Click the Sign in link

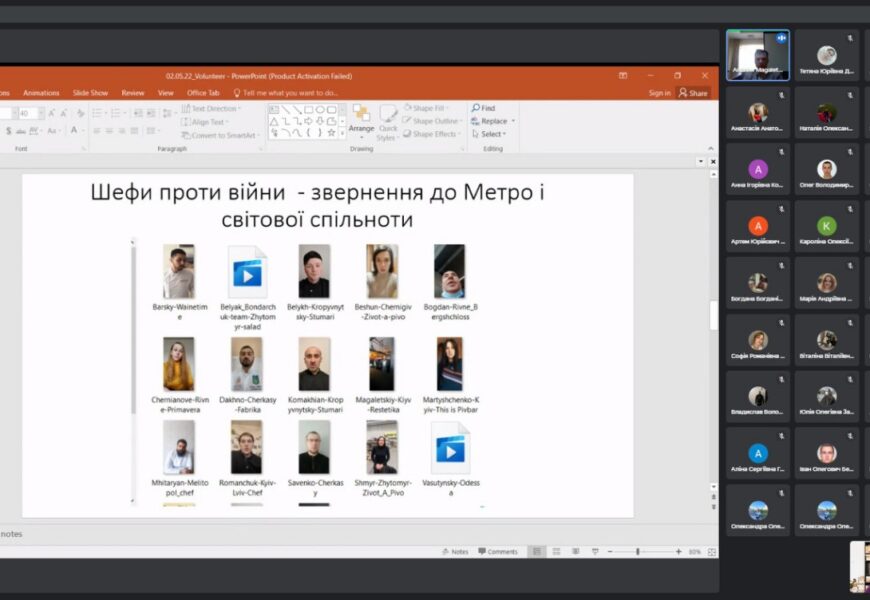pos(659,93)
